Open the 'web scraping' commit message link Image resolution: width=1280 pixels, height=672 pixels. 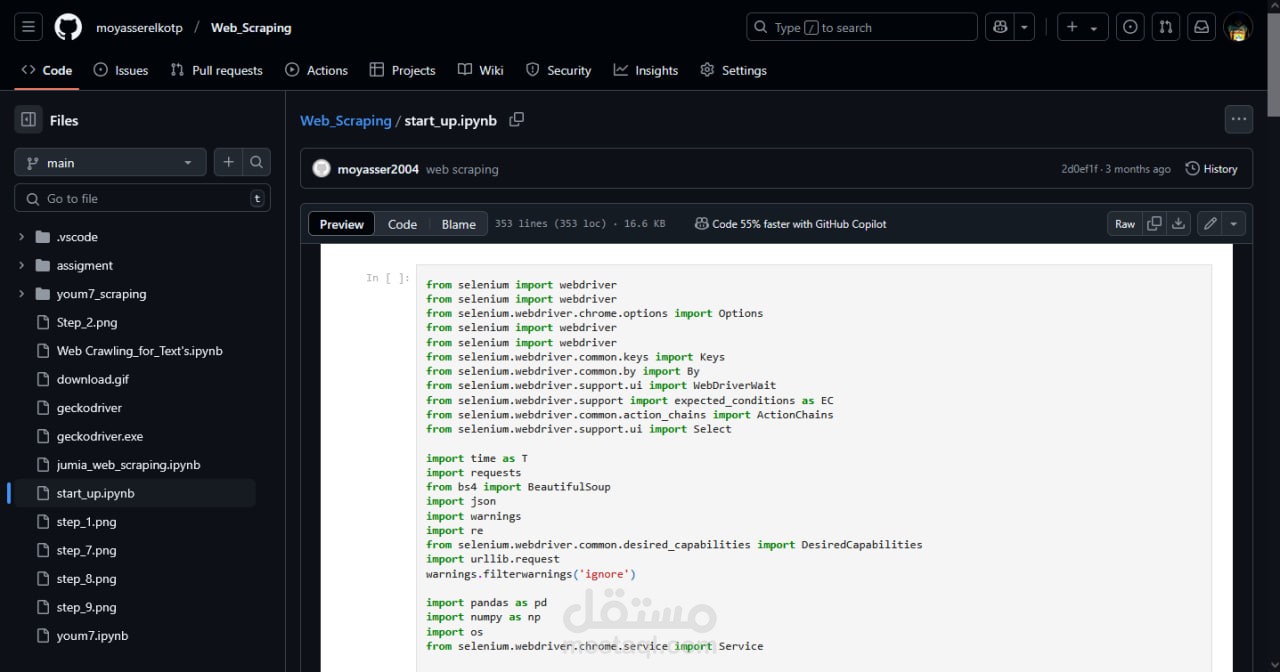click(462, 169)
